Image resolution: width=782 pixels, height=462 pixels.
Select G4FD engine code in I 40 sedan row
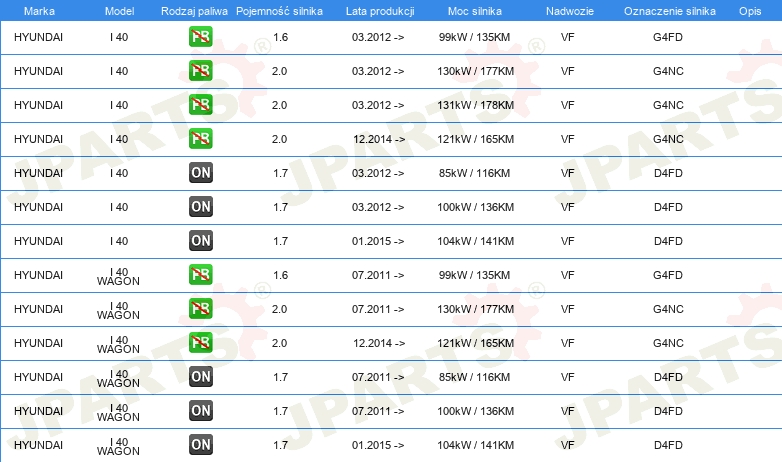pyautogui.click(x=668, y=37)
